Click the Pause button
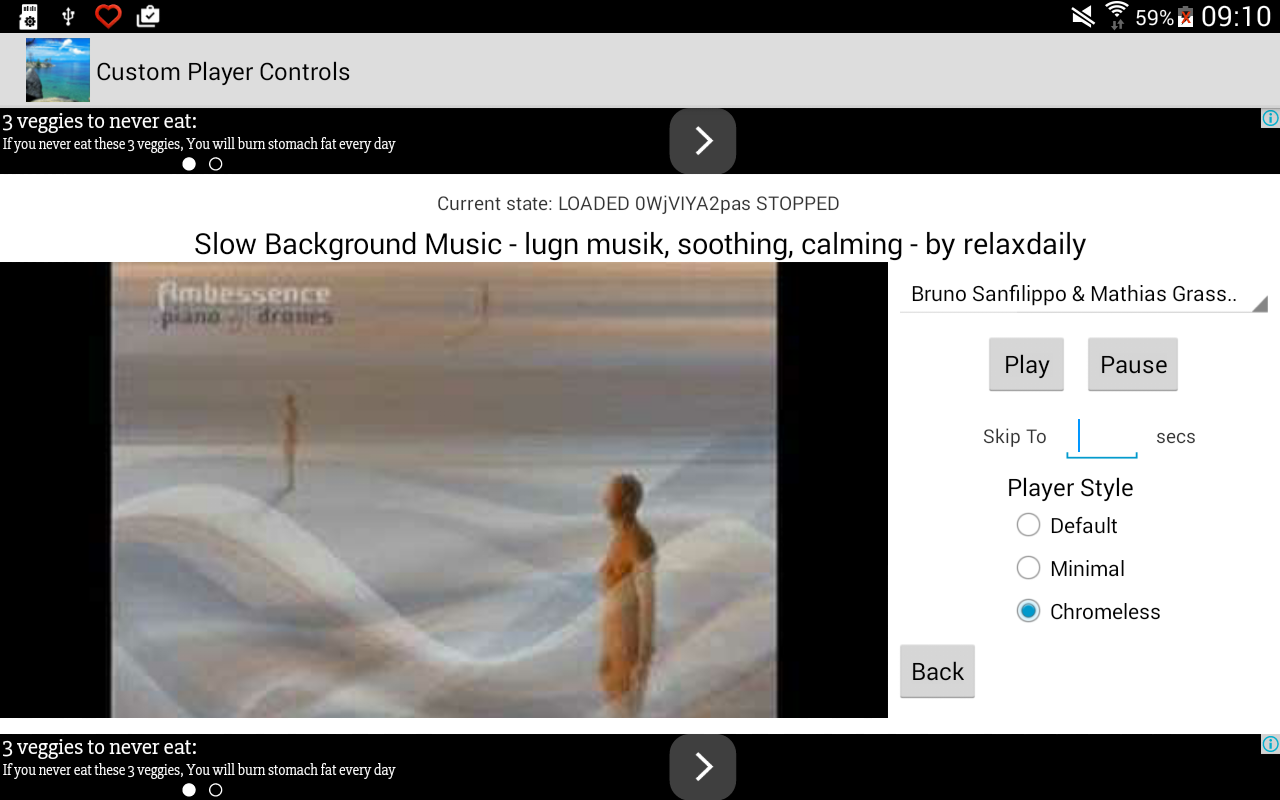The height and width of the screenshot is (800, 1280). tap(1133, 364)
